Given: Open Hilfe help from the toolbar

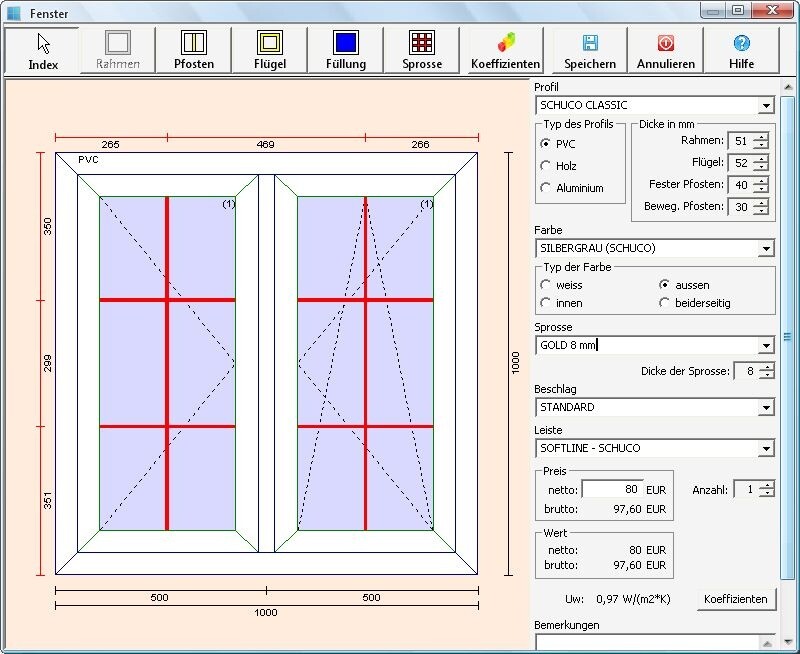Looking at the screenshot, I should 741,51.
